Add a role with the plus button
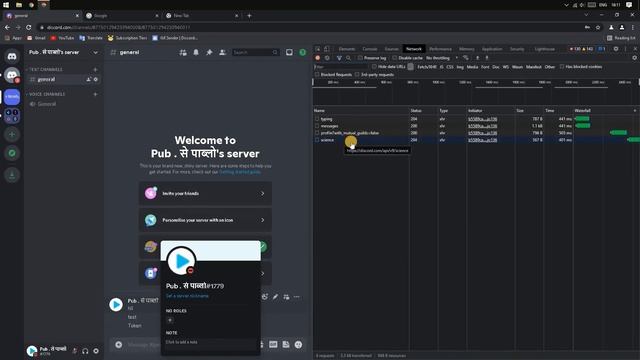 coord(170,320)
